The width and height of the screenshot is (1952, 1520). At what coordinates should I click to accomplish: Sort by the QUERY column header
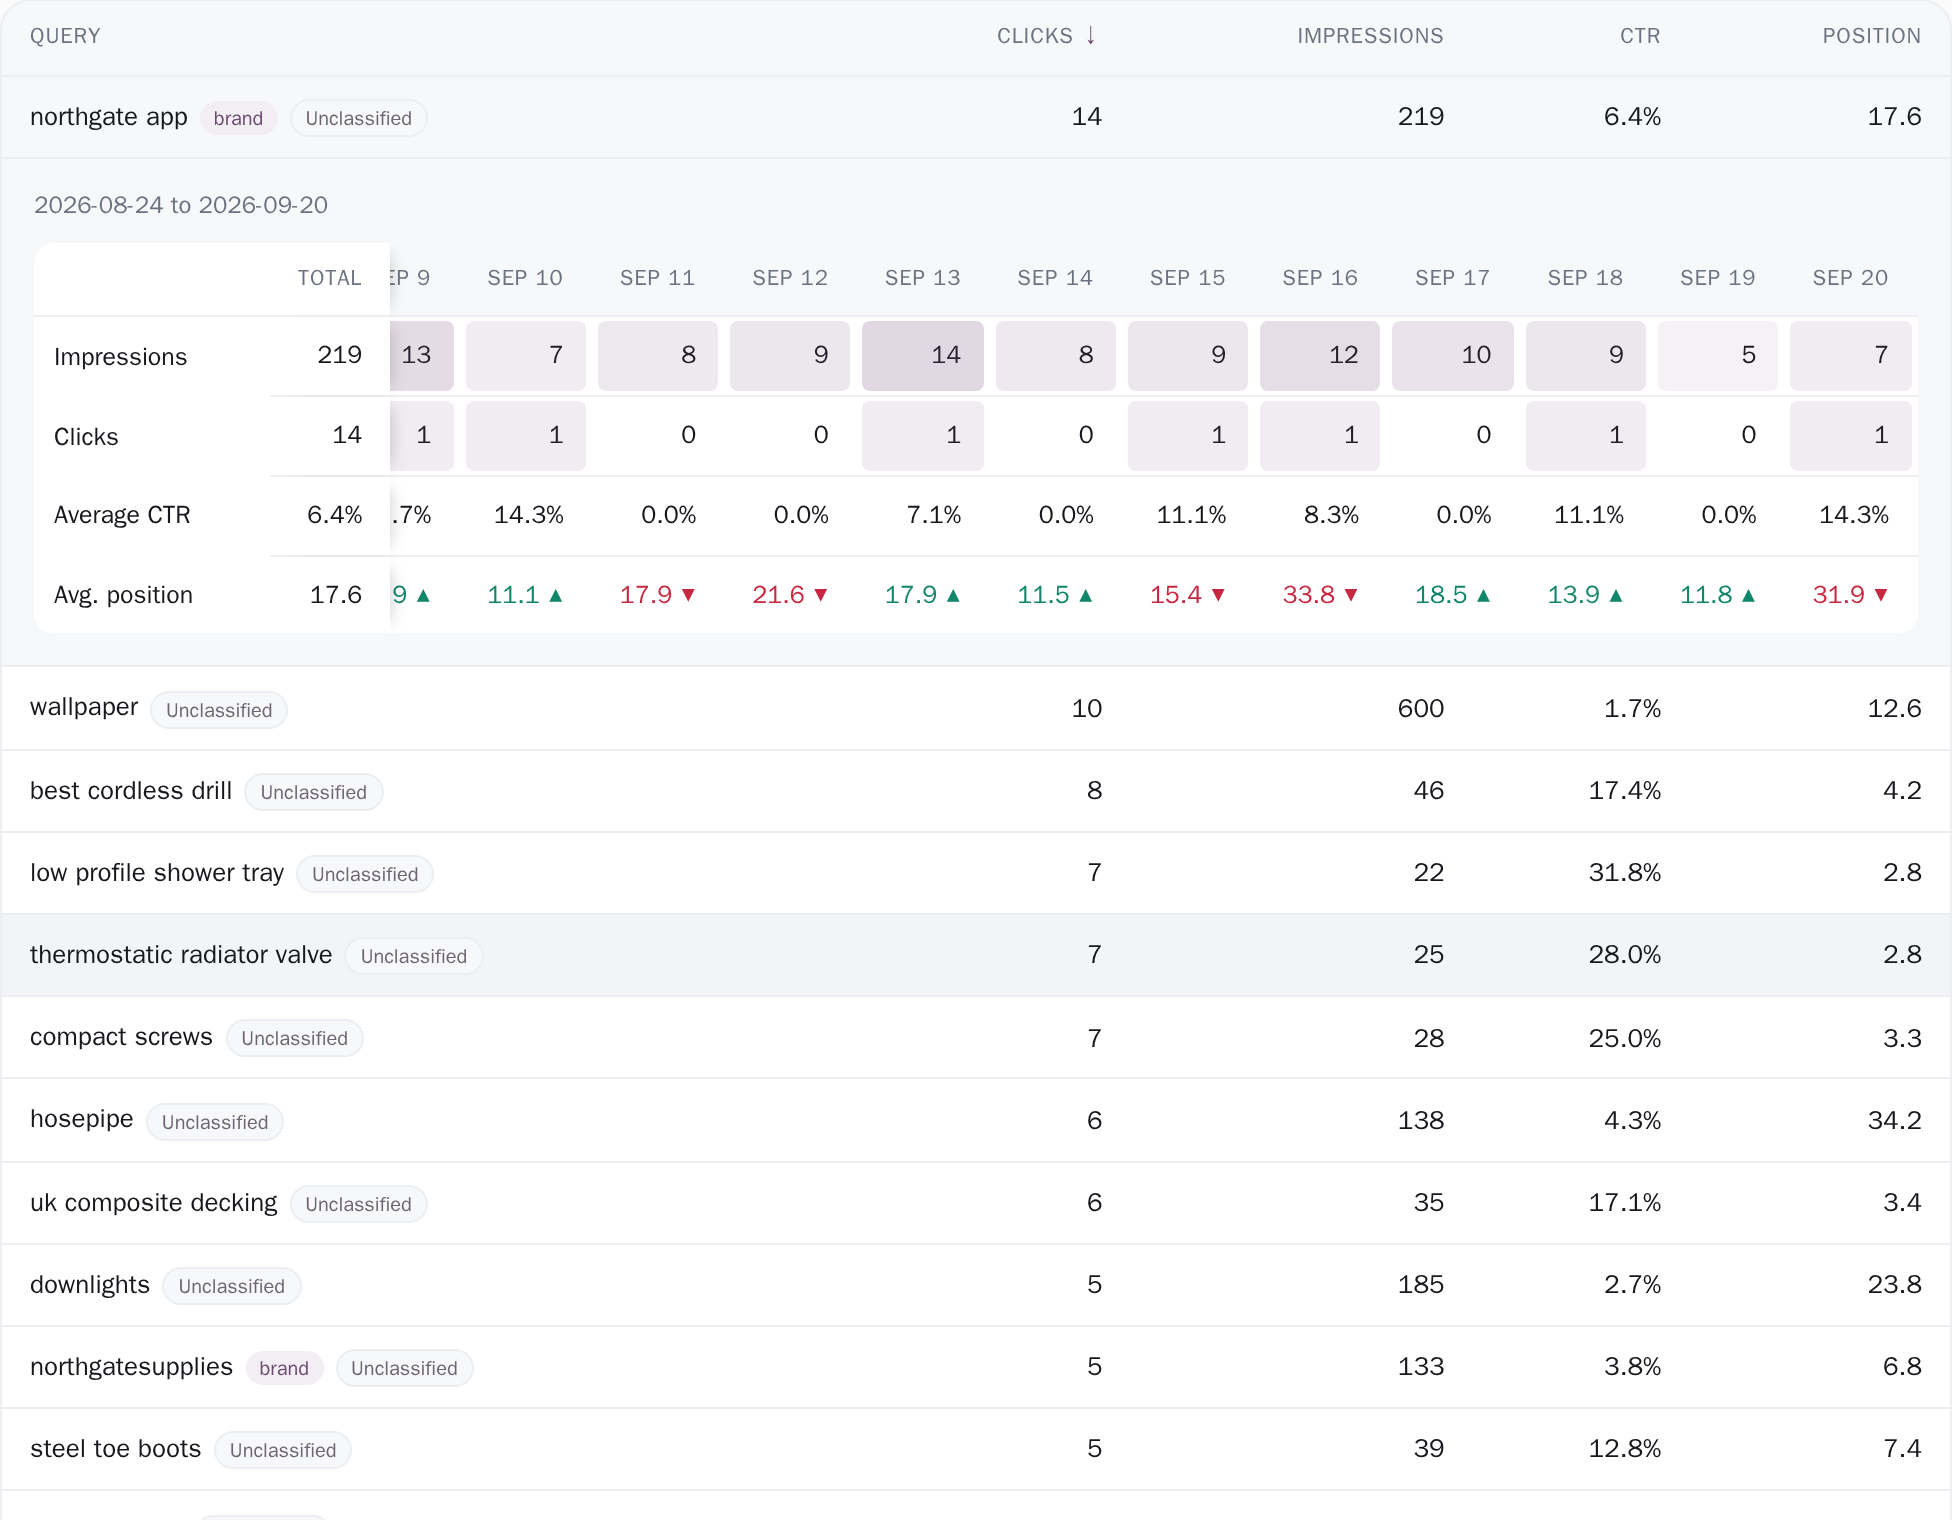[65, 36]
